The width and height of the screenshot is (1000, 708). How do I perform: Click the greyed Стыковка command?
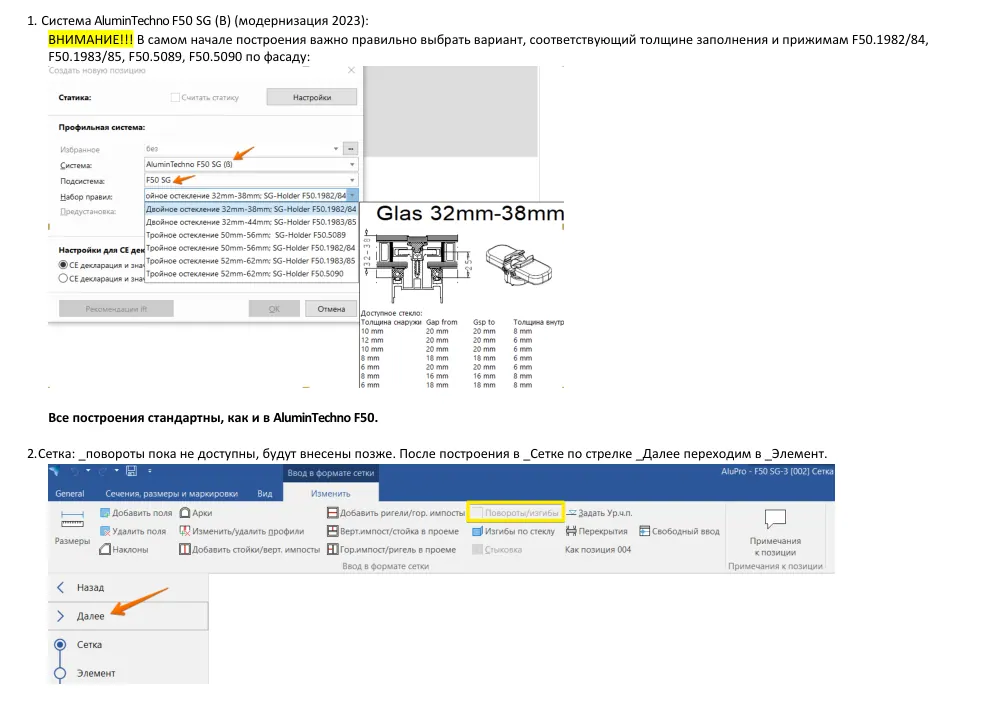497,549
